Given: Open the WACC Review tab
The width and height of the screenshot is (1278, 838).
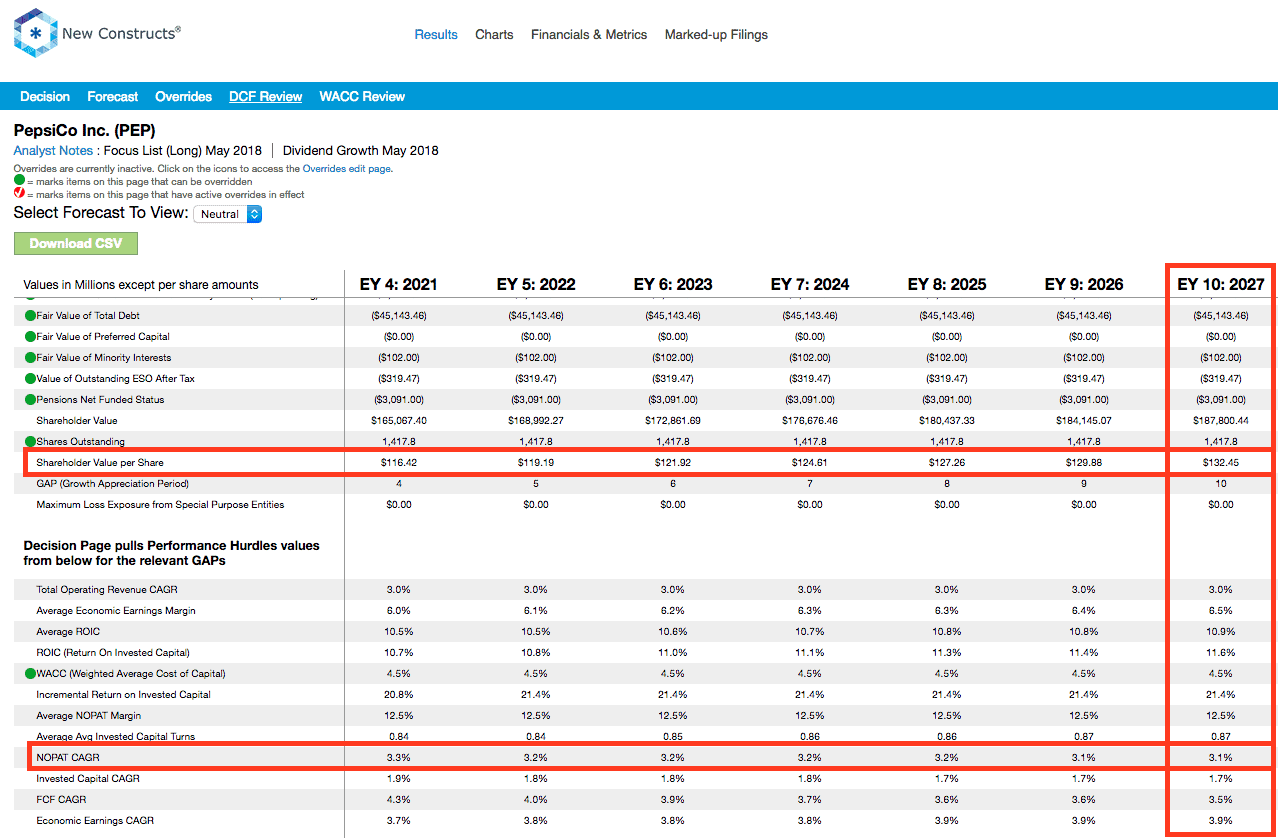Looking at the screenshot, I should pos(362,97).
